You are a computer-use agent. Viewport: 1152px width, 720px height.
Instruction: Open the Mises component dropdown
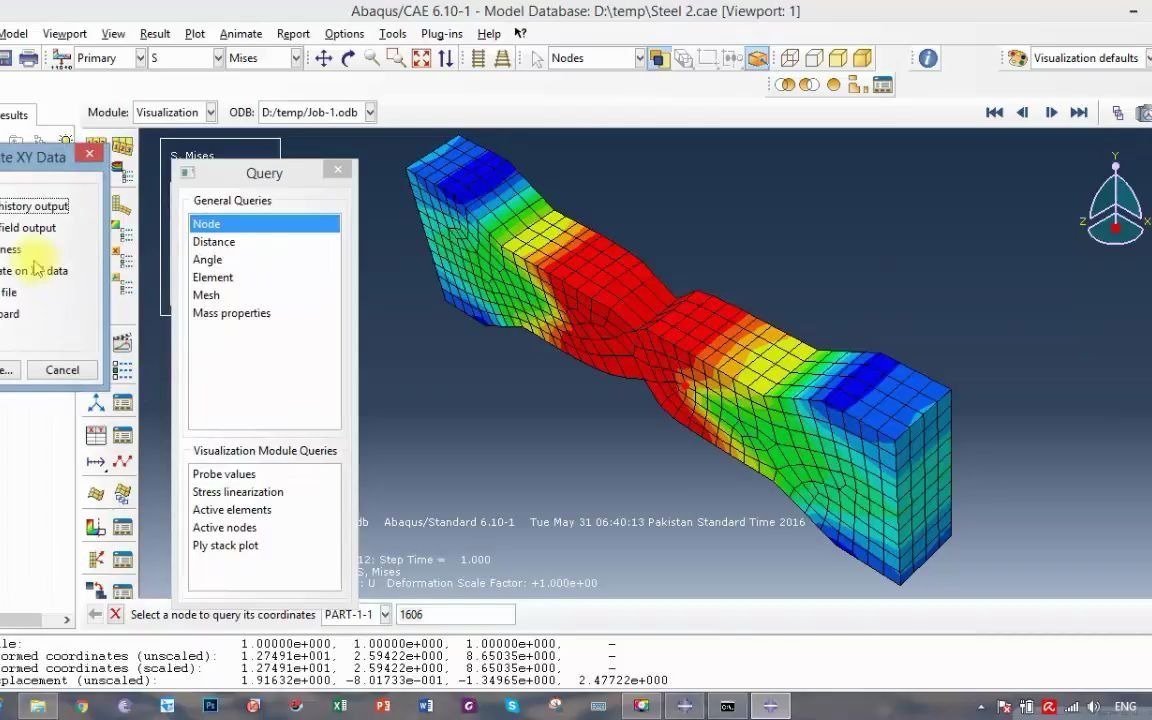[296, 58]
